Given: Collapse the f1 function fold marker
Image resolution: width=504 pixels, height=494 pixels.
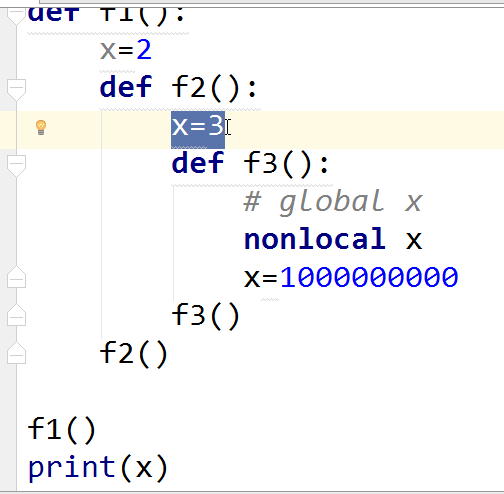Looking at the screenshot, I should point(16,16).
